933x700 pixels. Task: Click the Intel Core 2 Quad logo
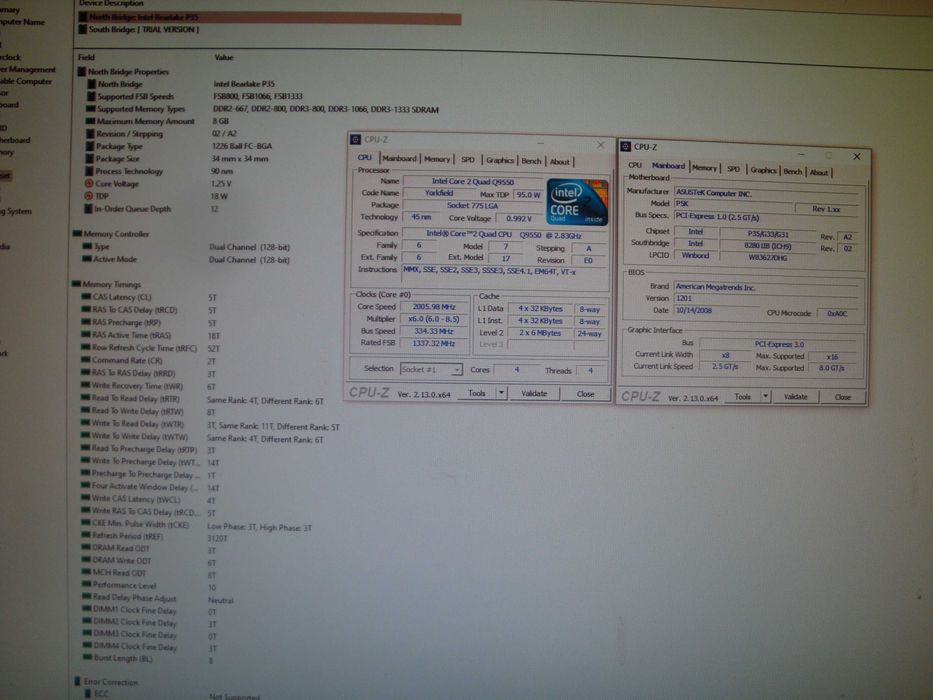tap(577, 202)
